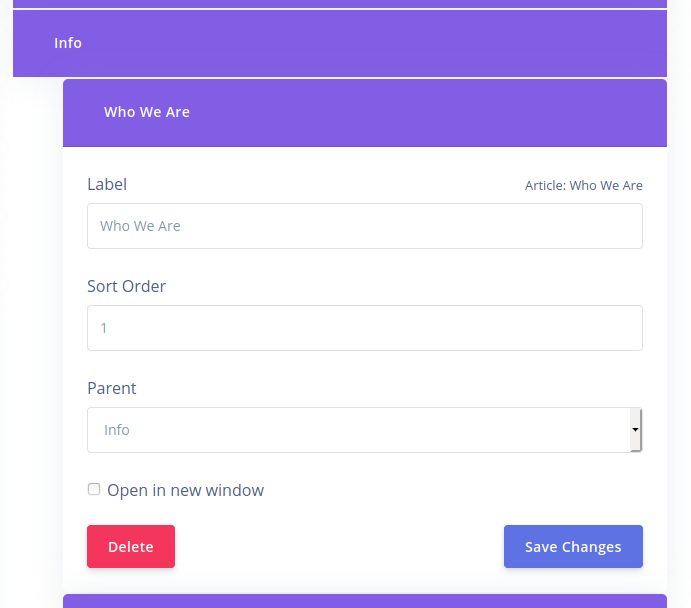Click the purple bar above Info
Image resolution: width=691 pixels, height=608 pixels.
tap(340, 3)
